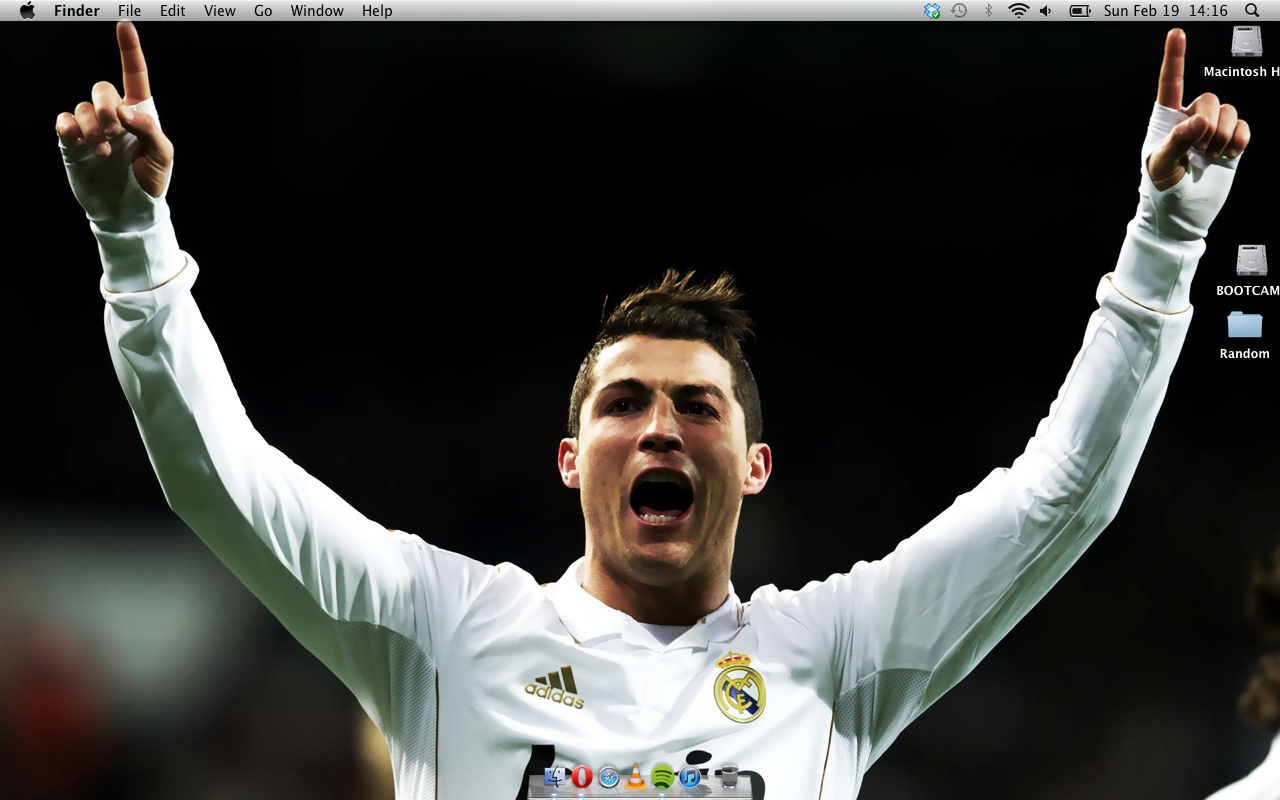Click the volume speaker icon

click(x=1046, y=11)
